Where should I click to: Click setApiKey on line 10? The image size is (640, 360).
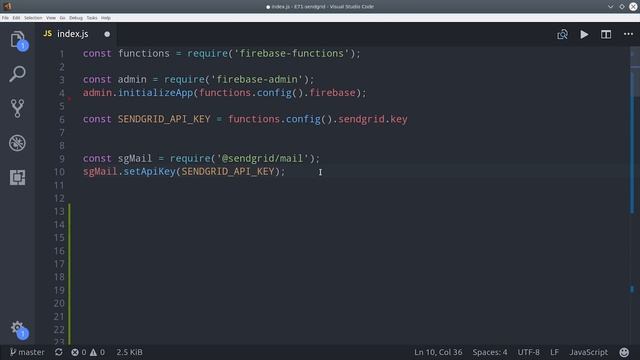149,171
